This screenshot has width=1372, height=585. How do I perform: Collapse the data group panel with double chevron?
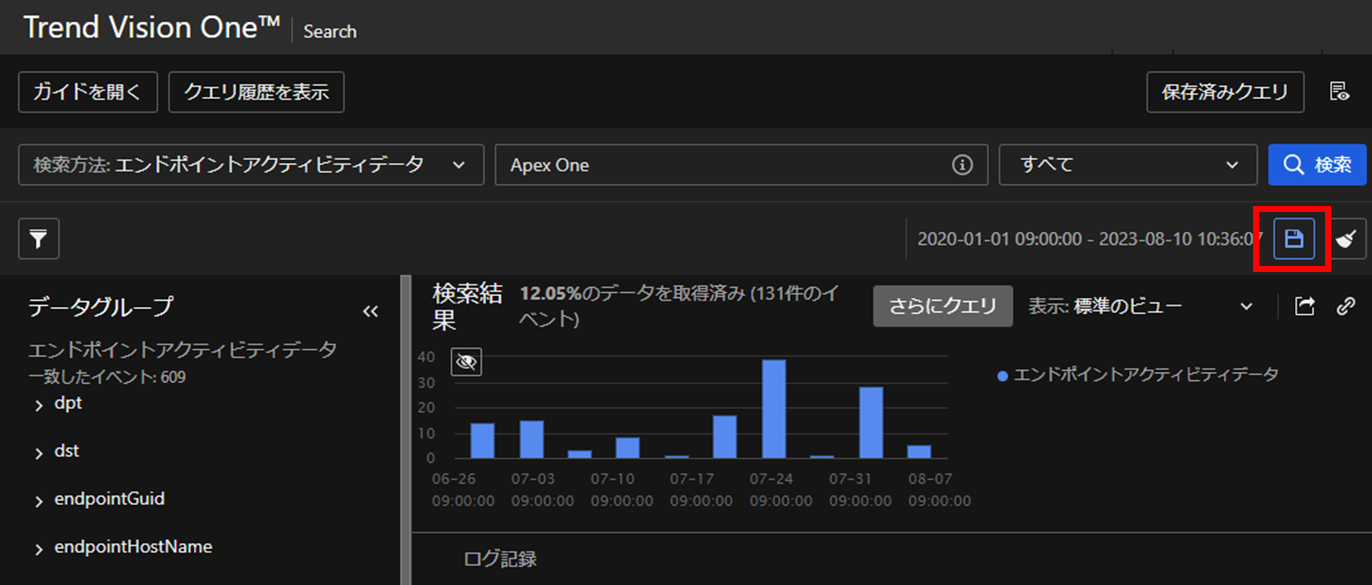[x=370, y=311]
